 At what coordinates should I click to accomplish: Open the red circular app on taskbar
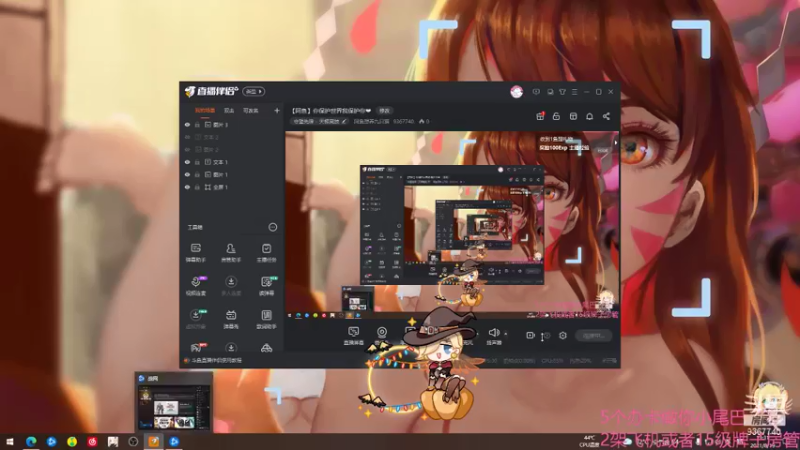tap(92, 441)
